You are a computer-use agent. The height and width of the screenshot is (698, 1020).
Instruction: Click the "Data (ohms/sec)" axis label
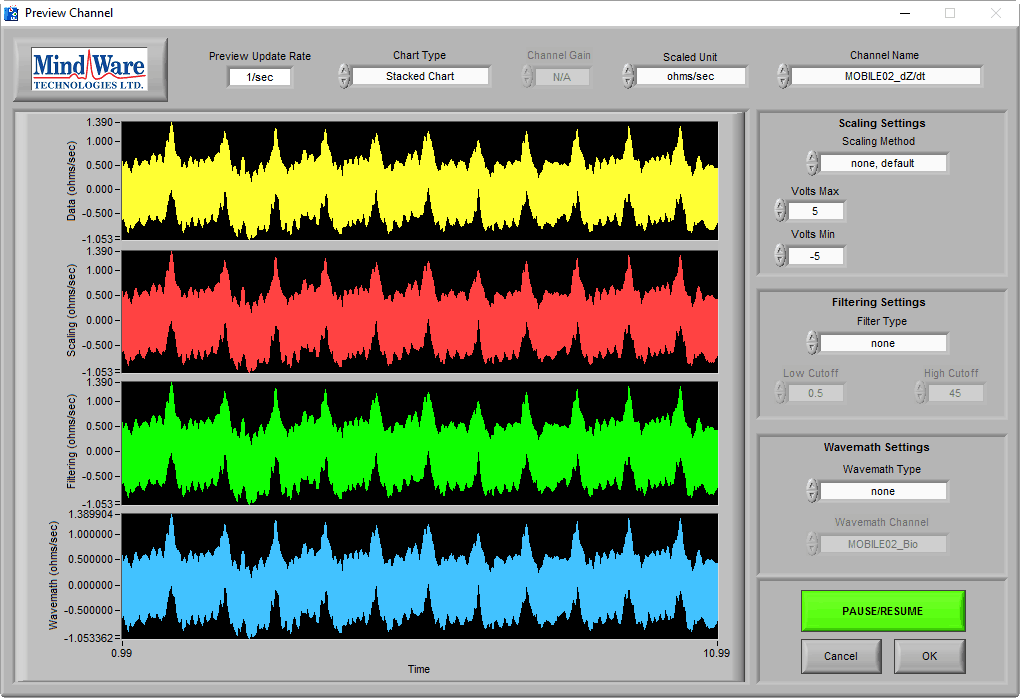coord(72,181)
